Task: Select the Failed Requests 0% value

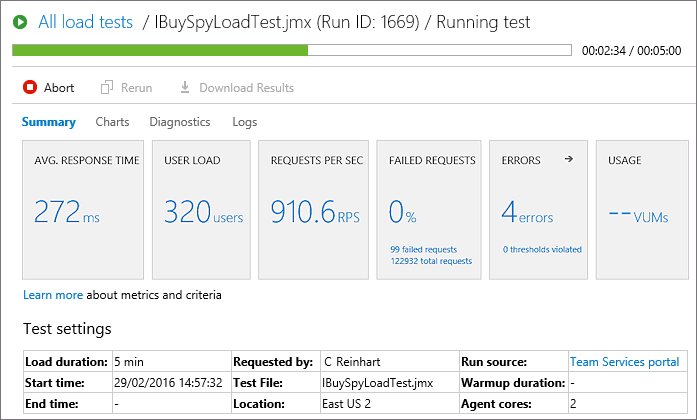Action: 402,212
